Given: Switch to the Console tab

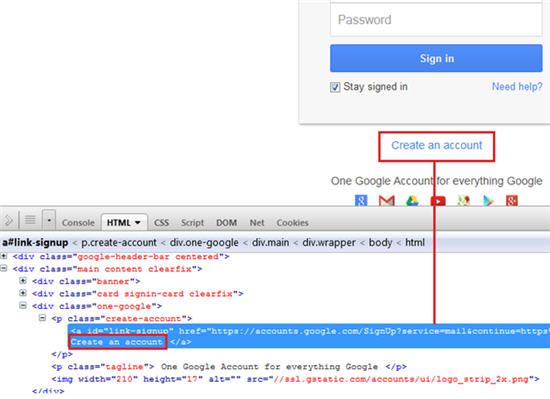Looking at the screenshot, I should pyautogui.click(x=78, y=223).
